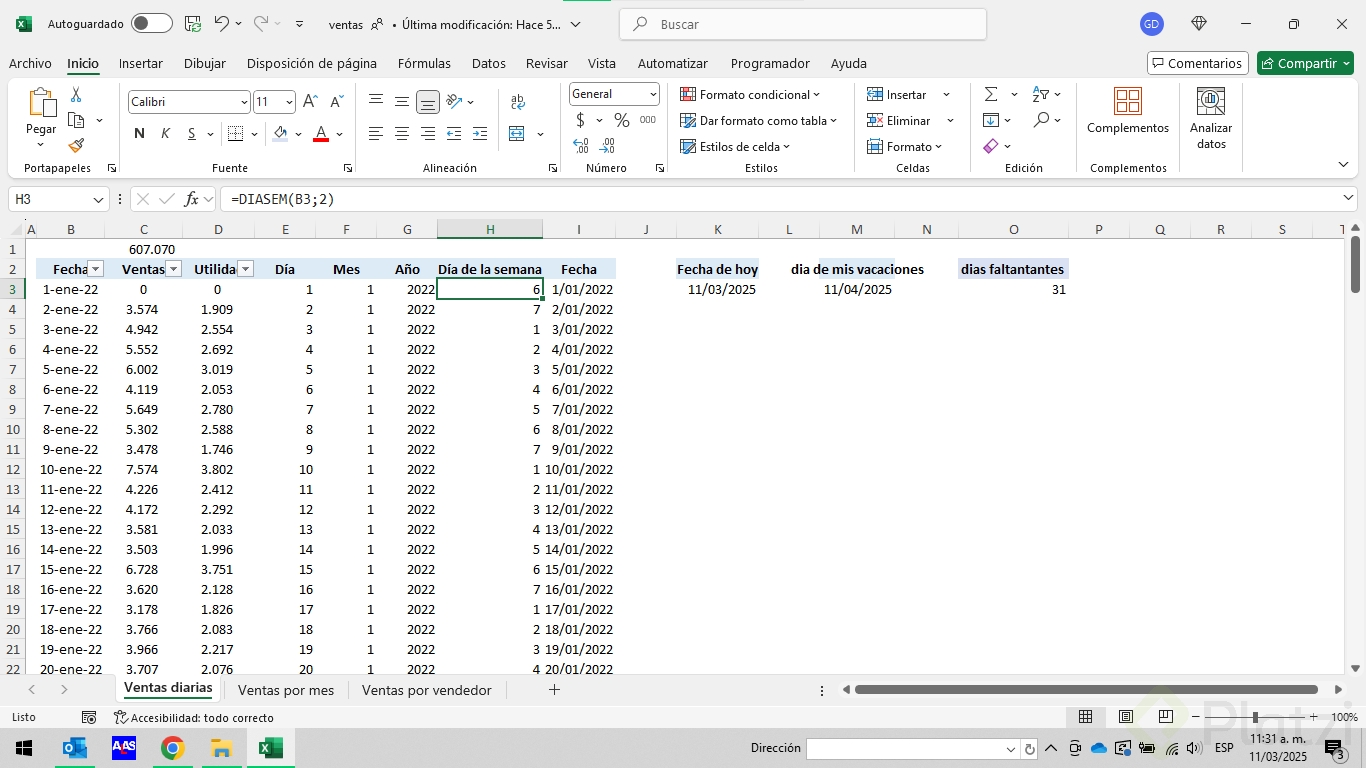Center align text horizontally

point(402,134)
